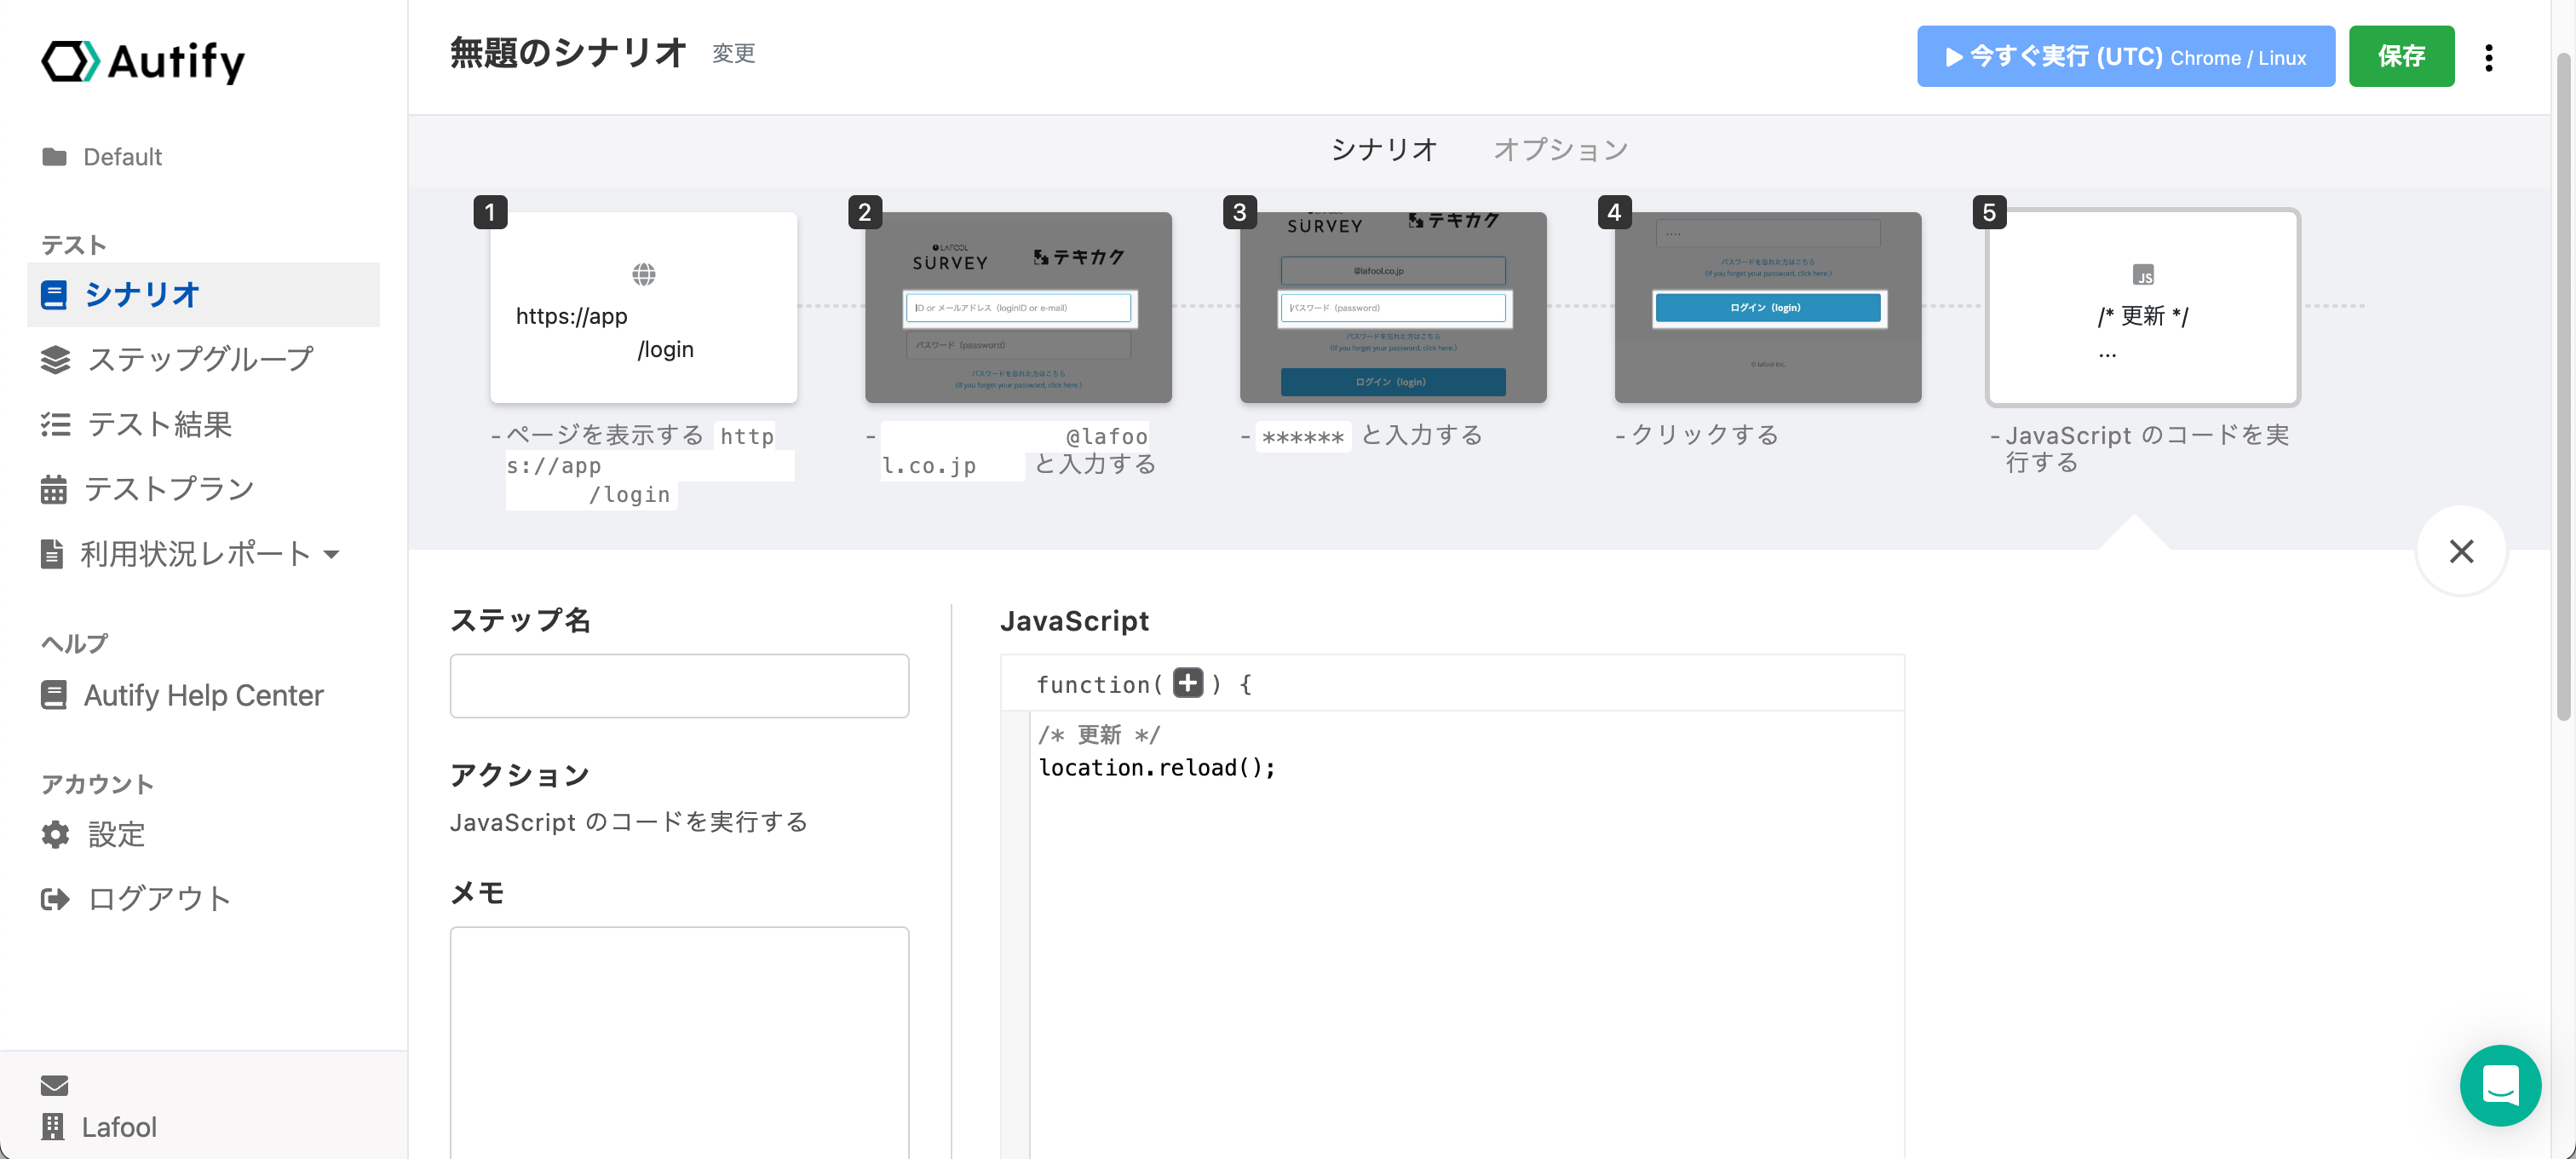Screen dimensions: 2576x1159
Task: Go to ステップグループ in sidebar
Action: pyautogui.click(x=199, y=359)
